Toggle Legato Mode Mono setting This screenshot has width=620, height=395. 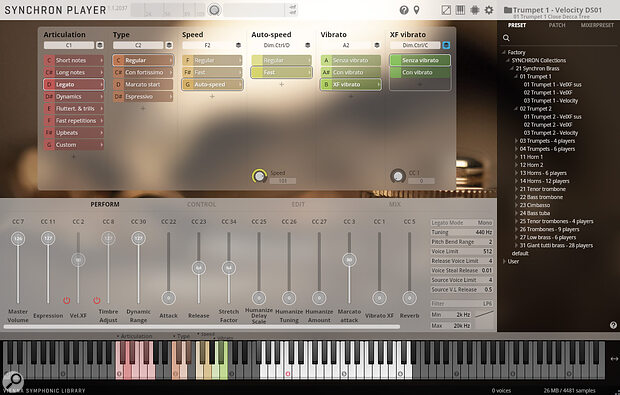(x=461, y=223)
